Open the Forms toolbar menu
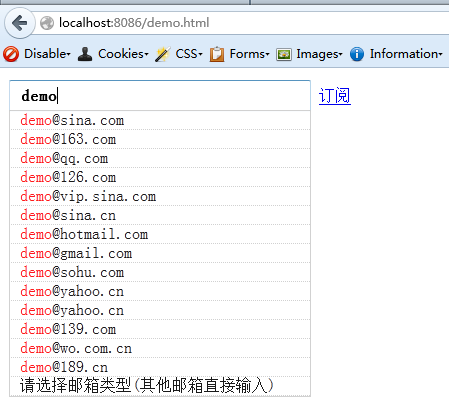The image size is (449, 410). tap(249, 54)
